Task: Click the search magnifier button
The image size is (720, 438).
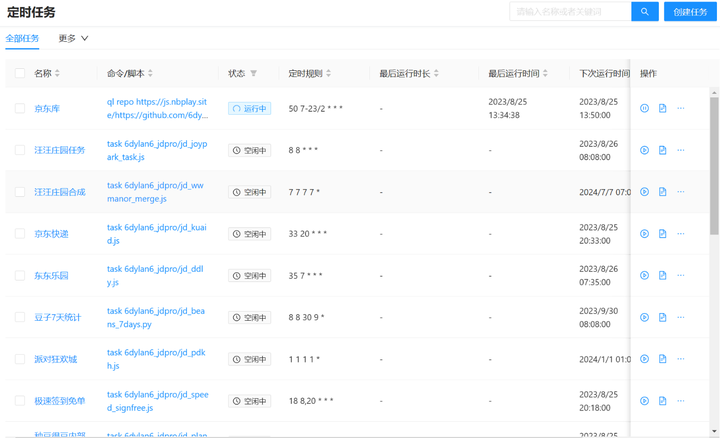Action: click(645, 11)
